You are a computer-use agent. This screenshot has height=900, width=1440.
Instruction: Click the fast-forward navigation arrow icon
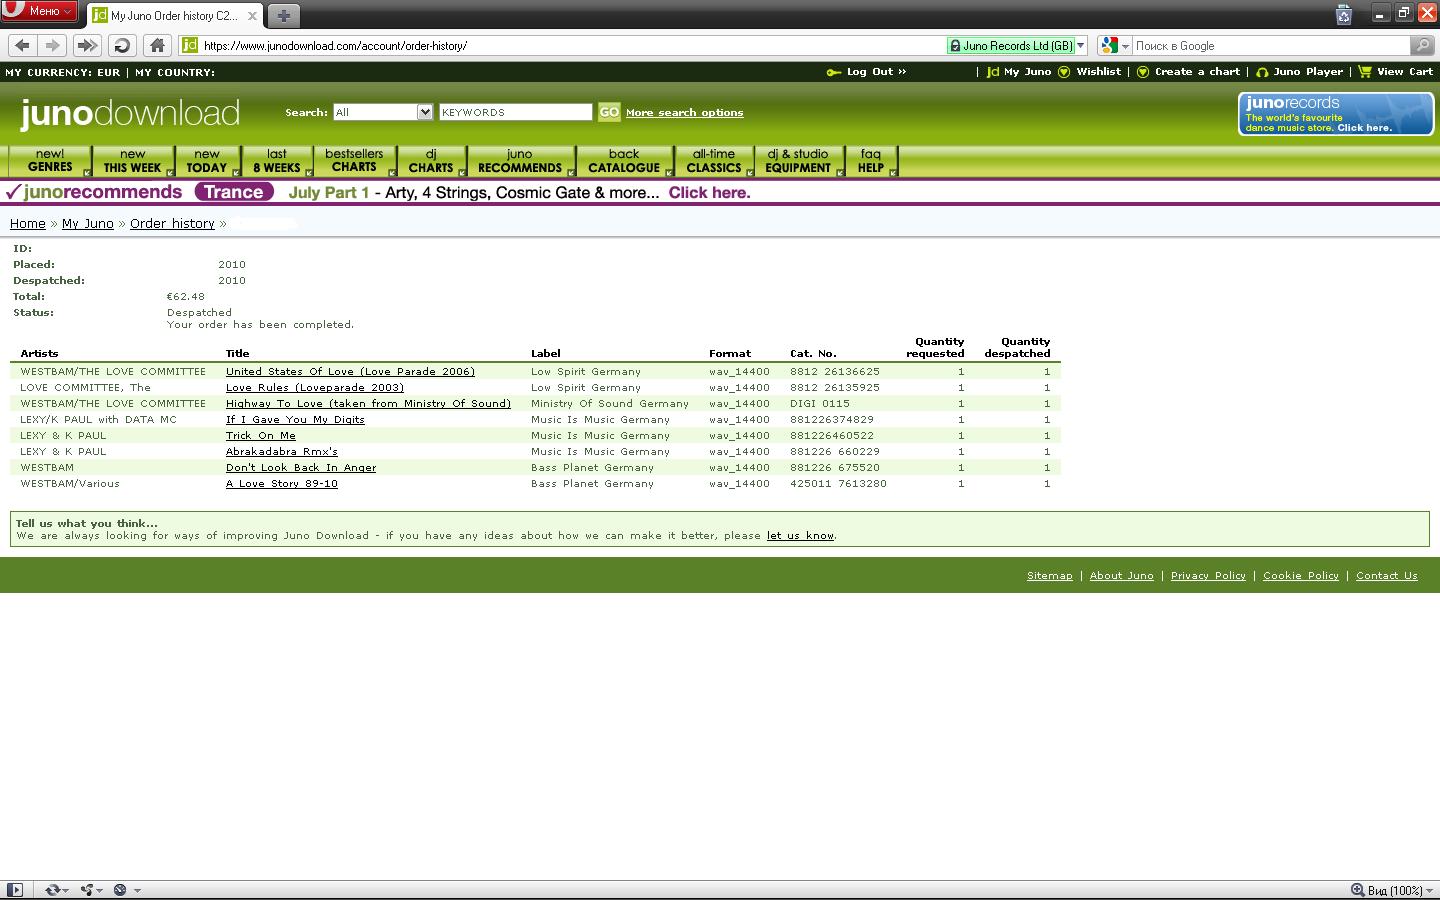[87, 45]
